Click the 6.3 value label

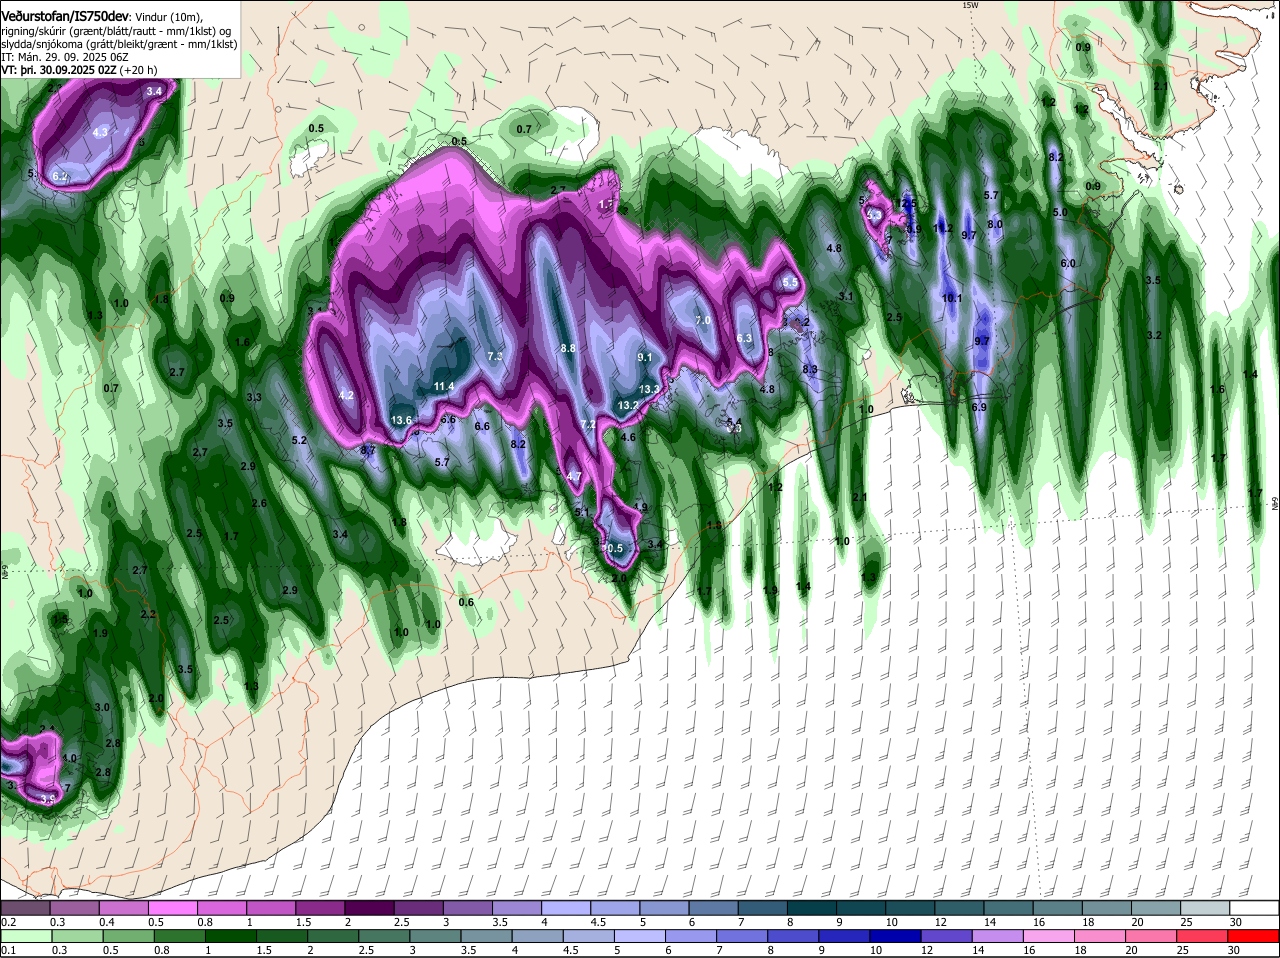744,338
